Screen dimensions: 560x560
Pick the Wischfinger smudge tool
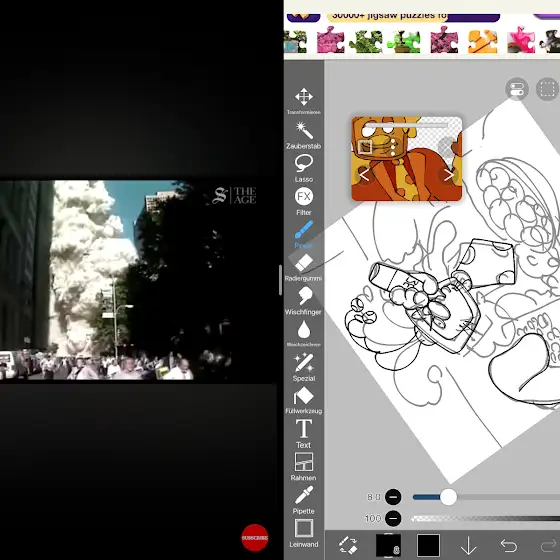[304, 301]
